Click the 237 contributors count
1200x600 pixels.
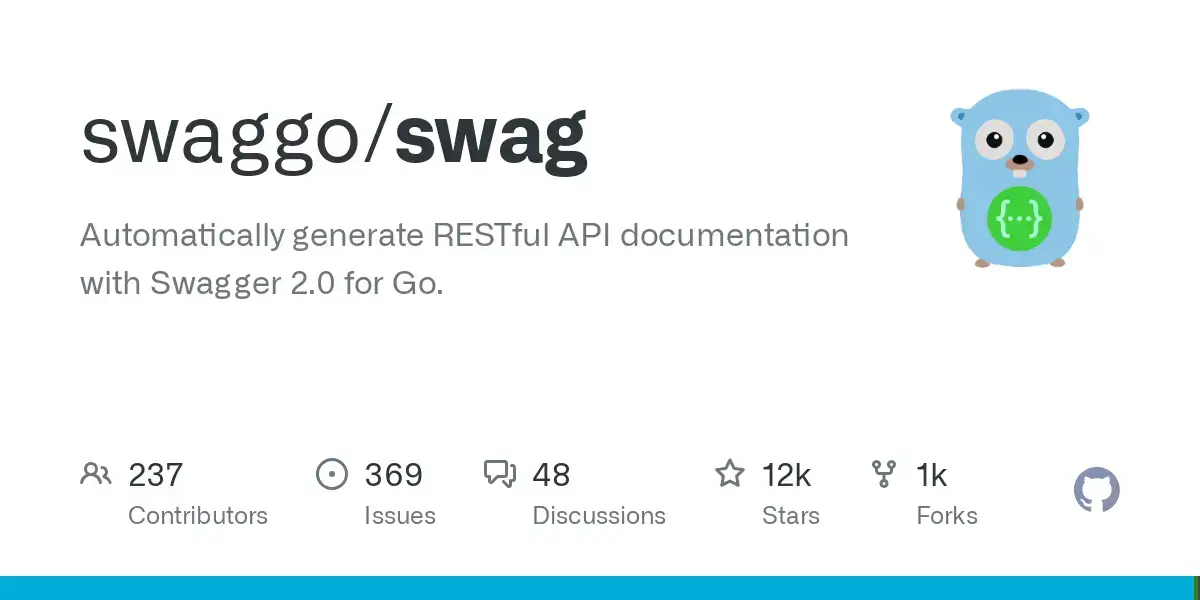pyautogui.click(x=156, y=474)
